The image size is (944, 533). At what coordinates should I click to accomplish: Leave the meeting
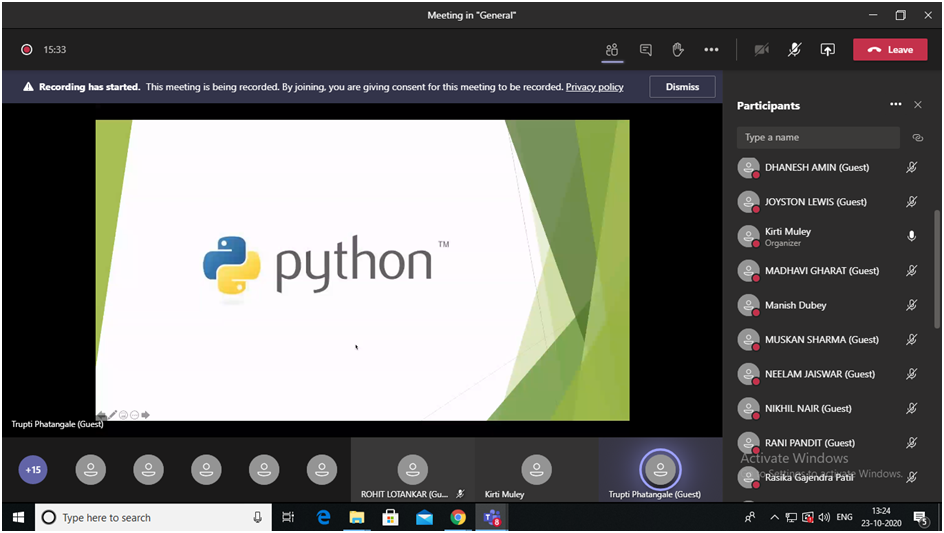pyautogui.click(x=890, y=50)
